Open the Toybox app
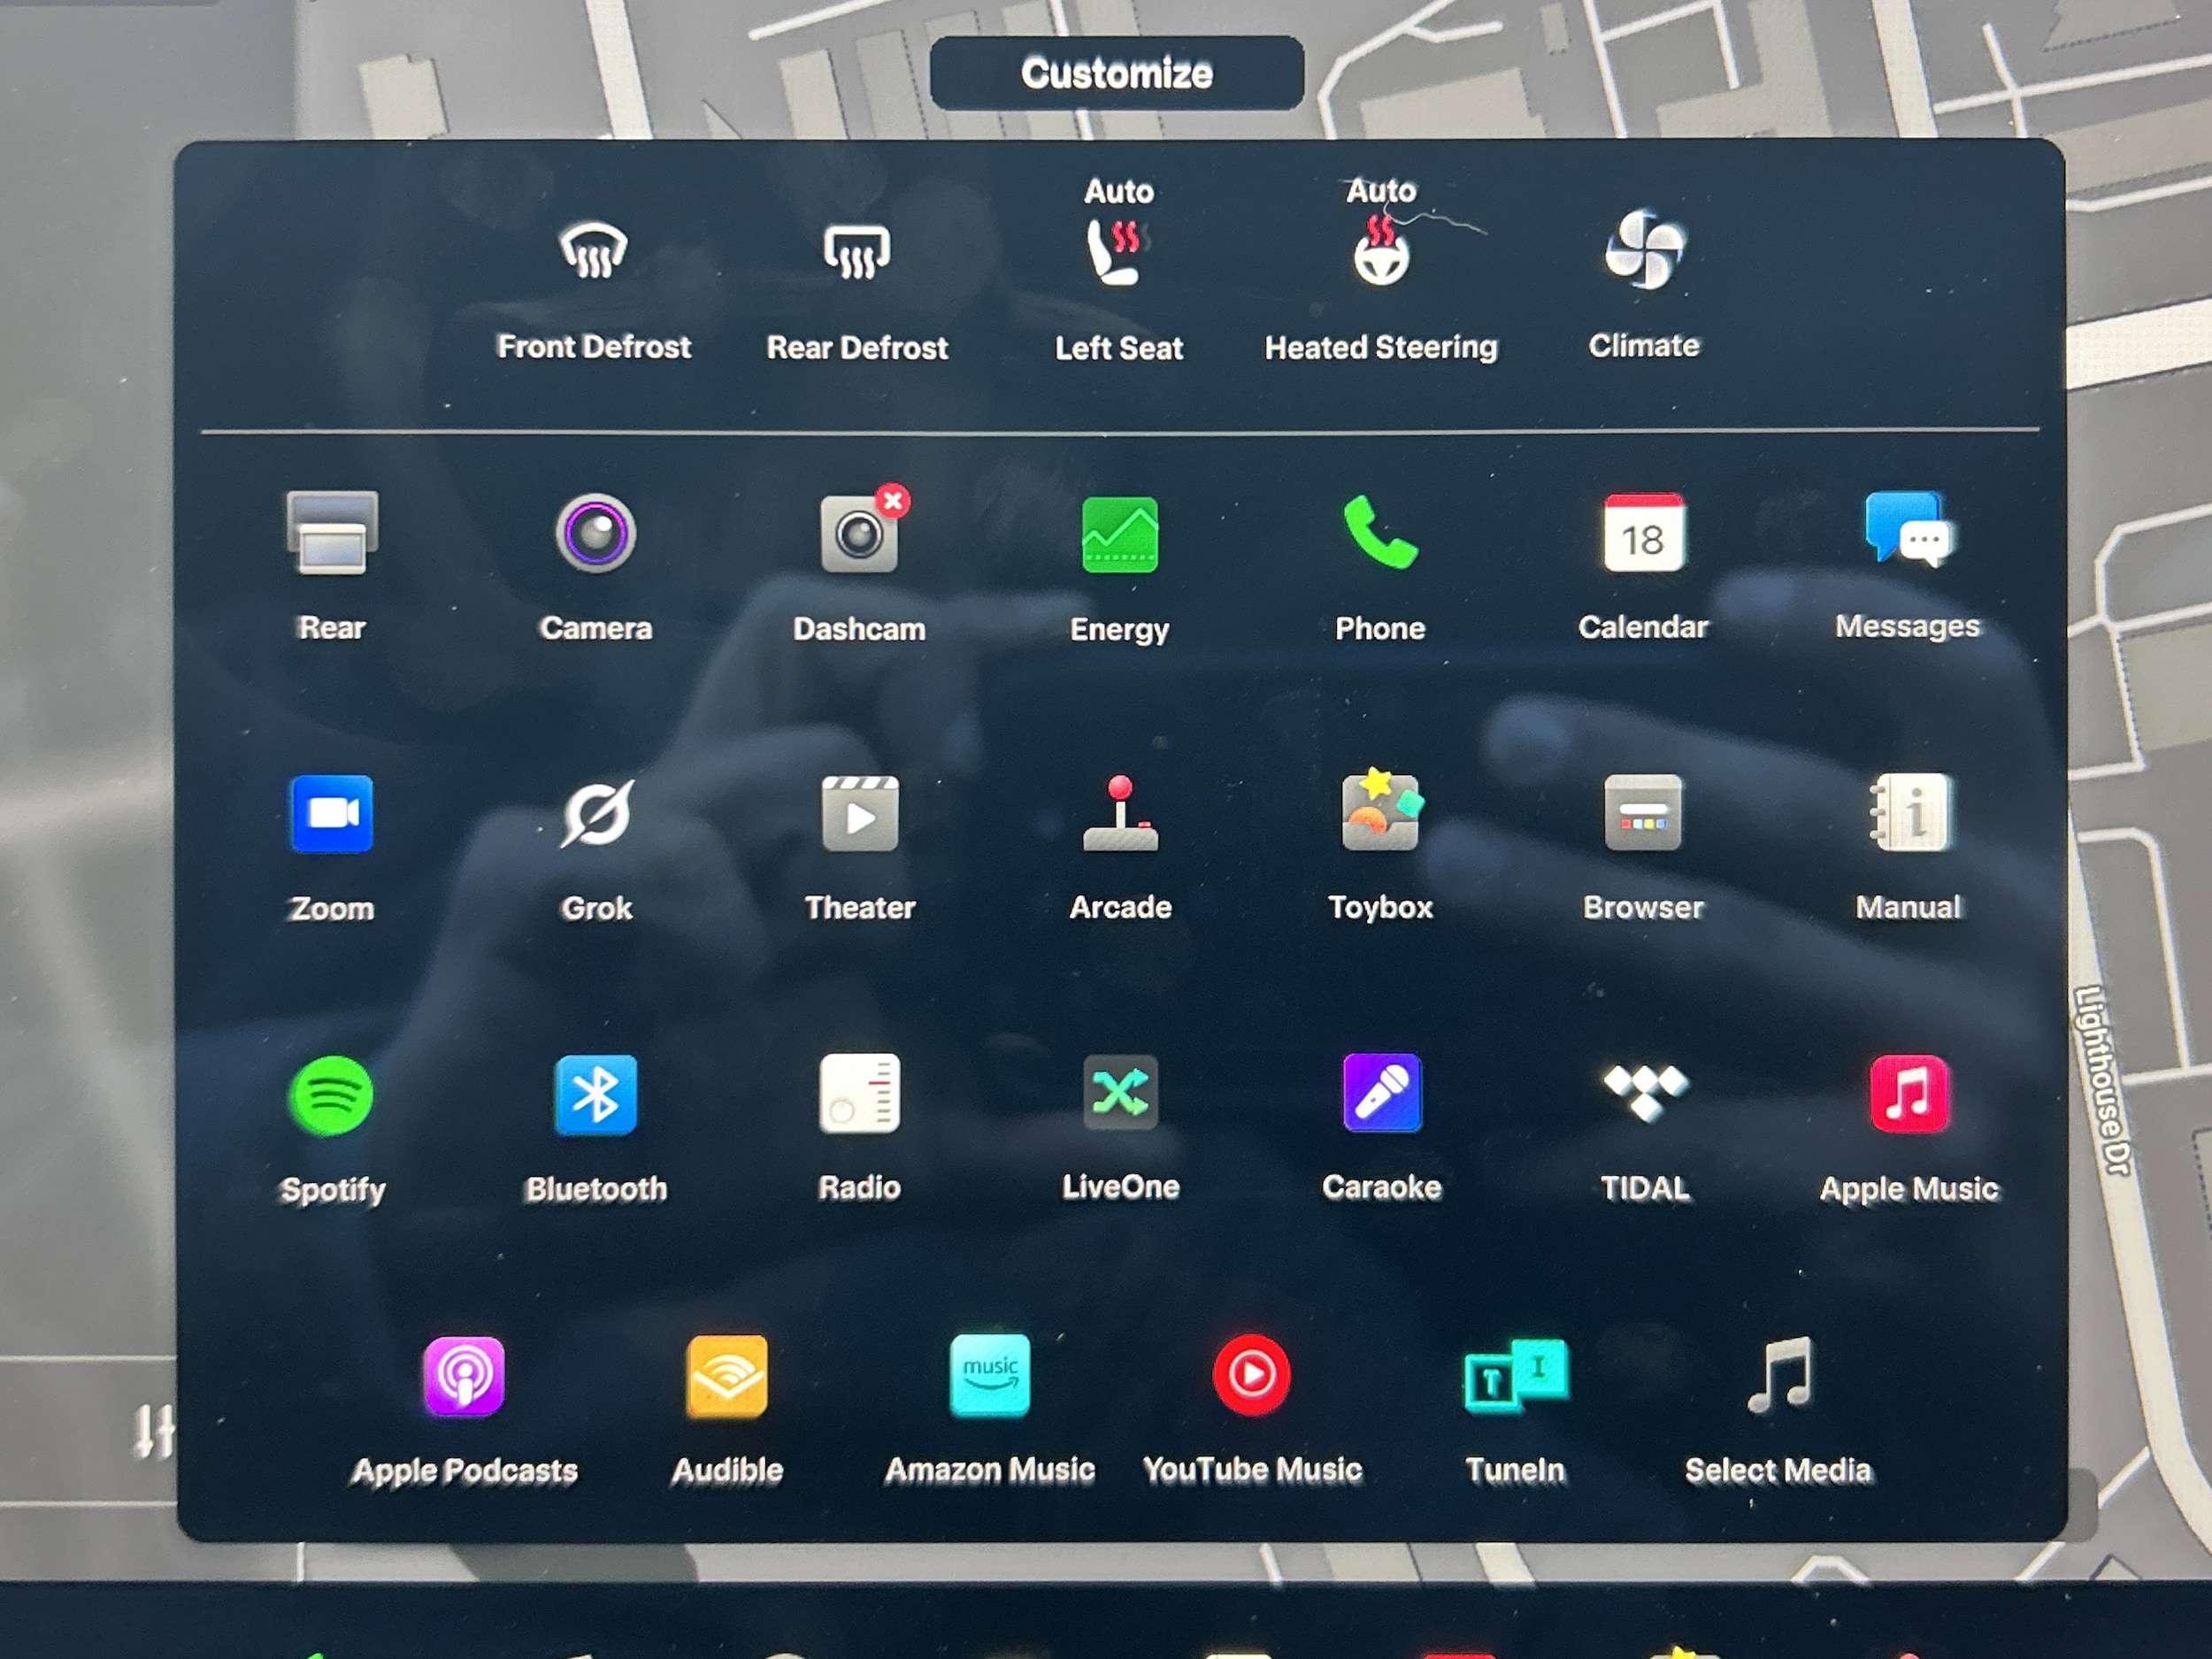 pos(1380,812)
